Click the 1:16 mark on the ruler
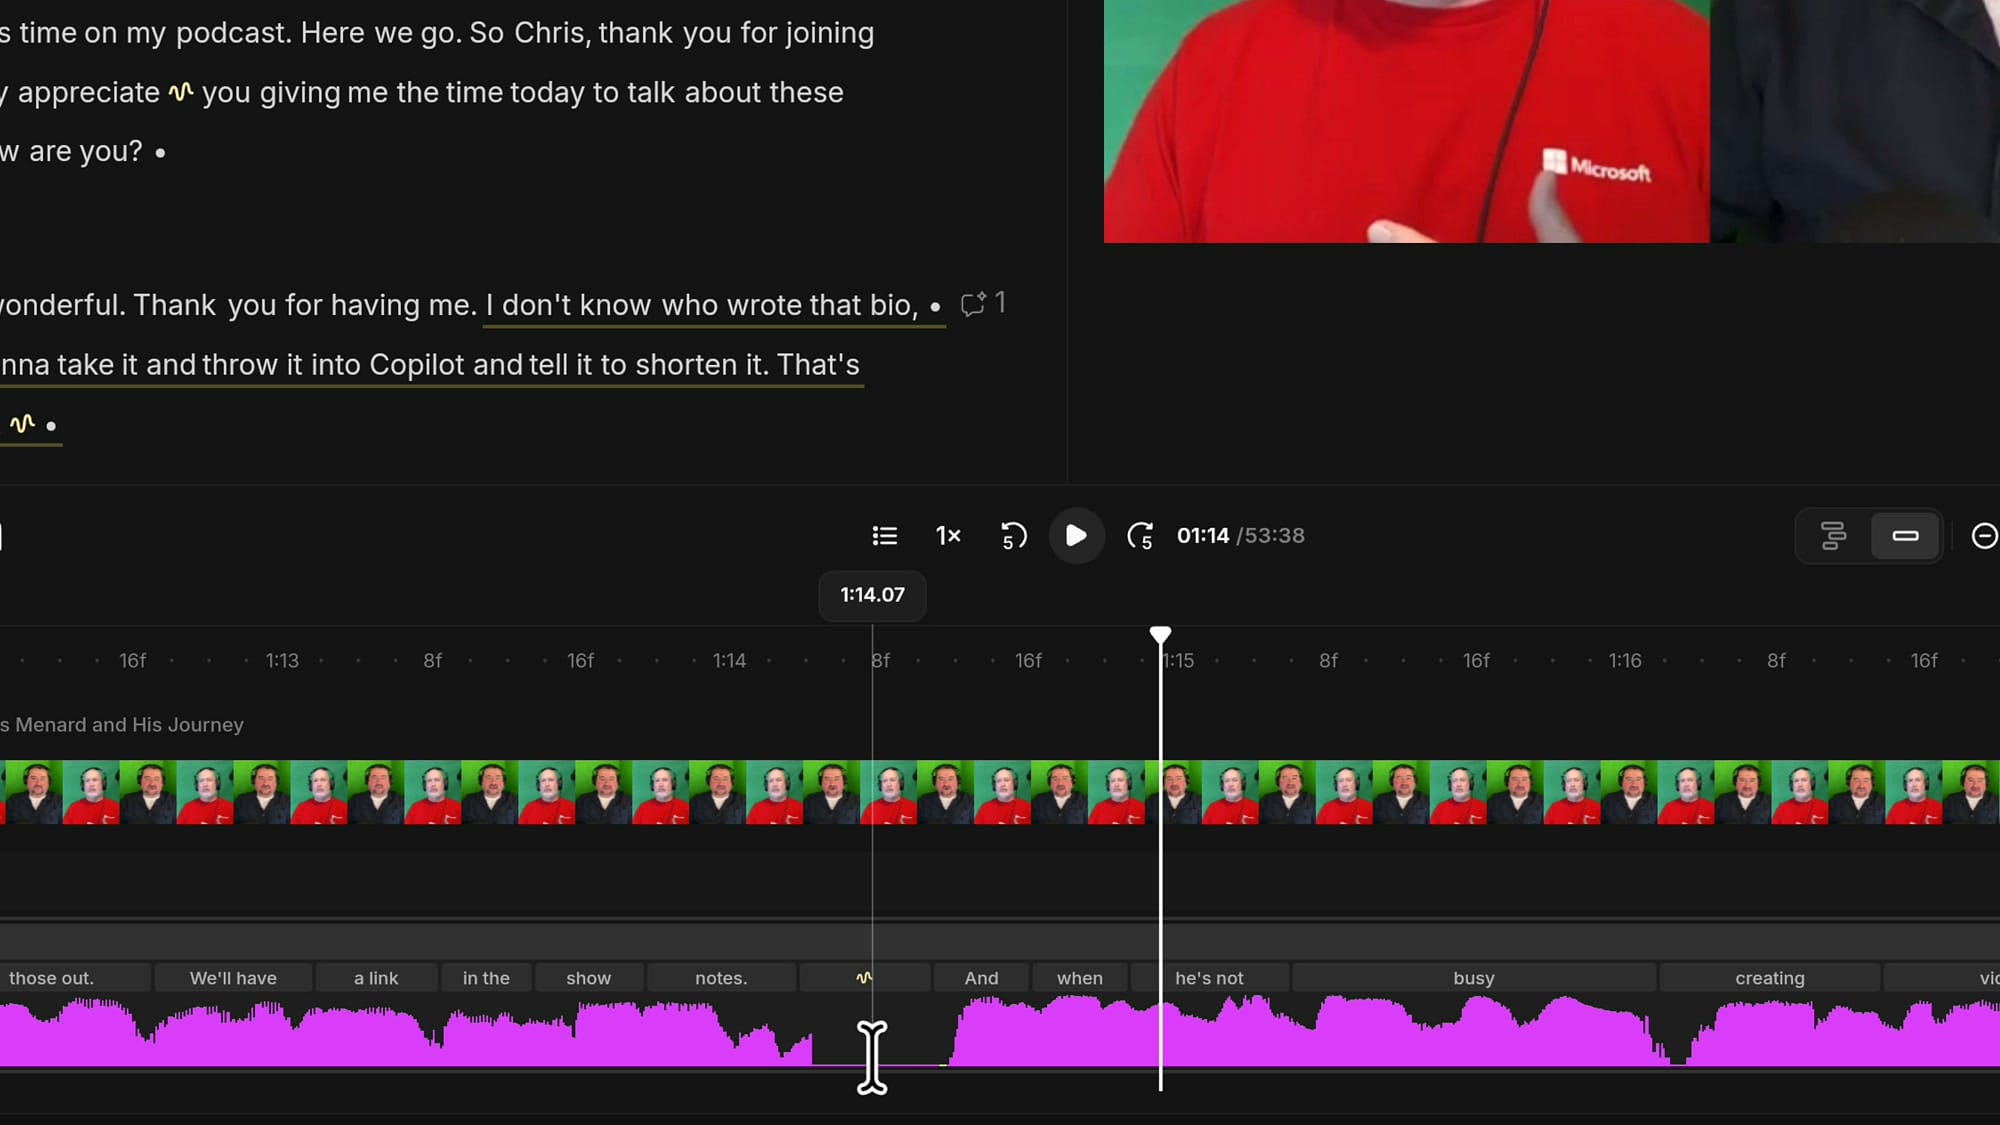The width and height of the screenshot is (2000, 1125). 1625,661
